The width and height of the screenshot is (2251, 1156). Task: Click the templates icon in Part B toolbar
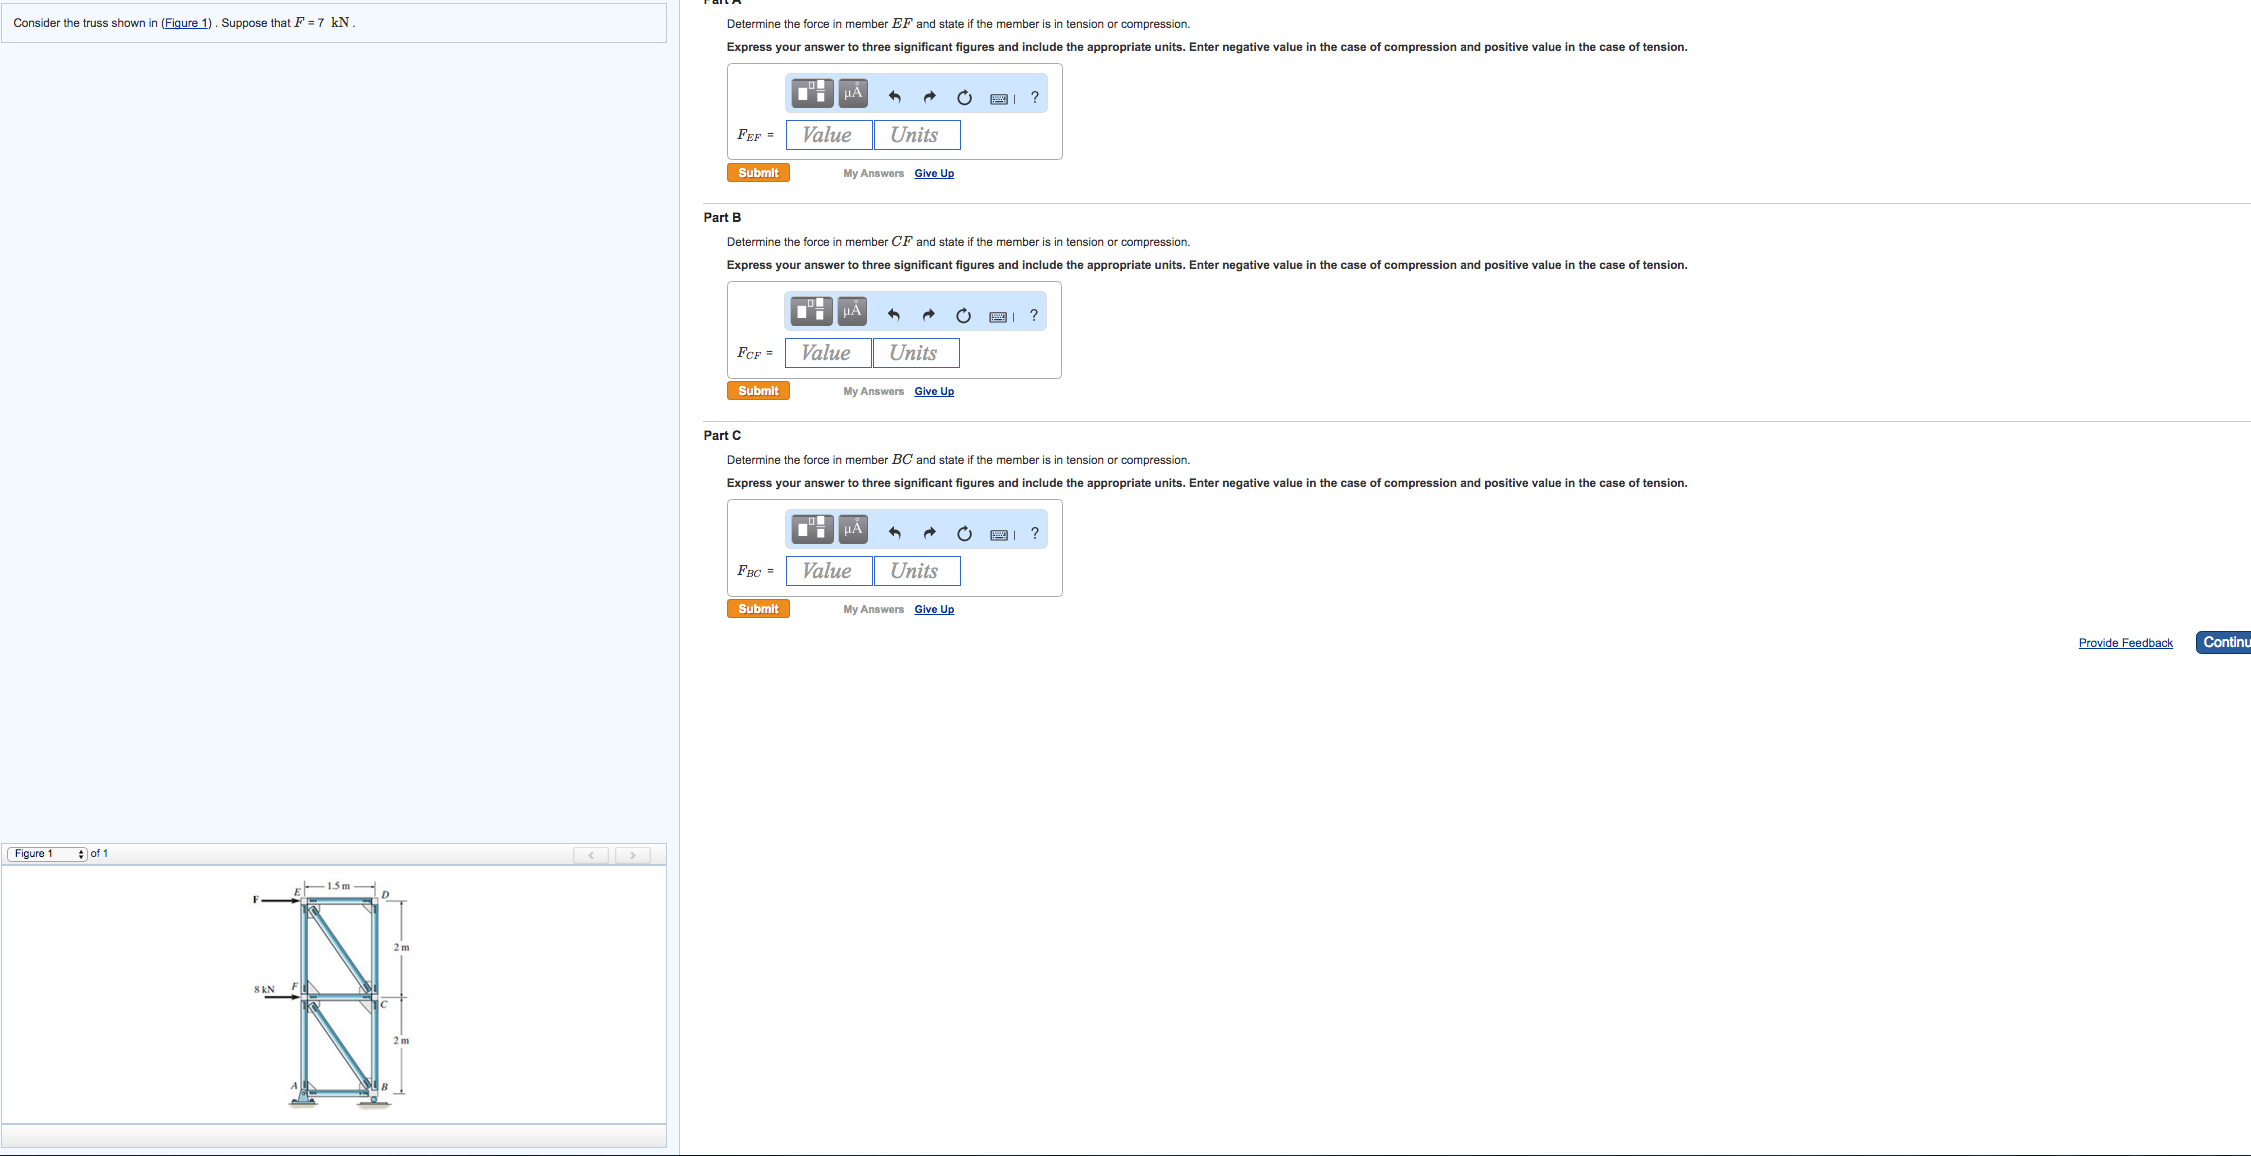(811, 311)
